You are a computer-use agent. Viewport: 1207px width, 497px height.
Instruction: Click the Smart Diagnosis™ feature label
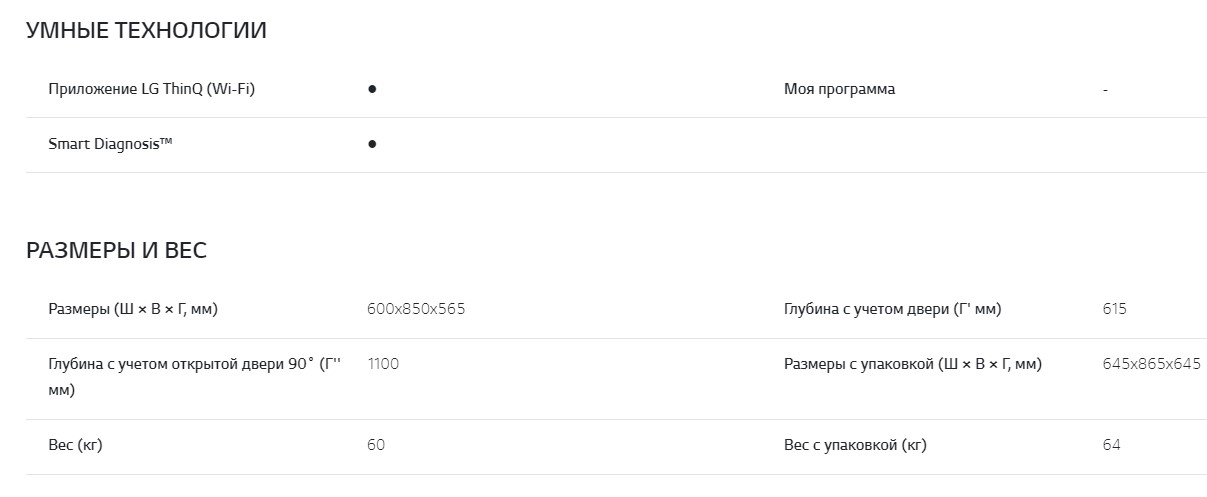point(110,144)
